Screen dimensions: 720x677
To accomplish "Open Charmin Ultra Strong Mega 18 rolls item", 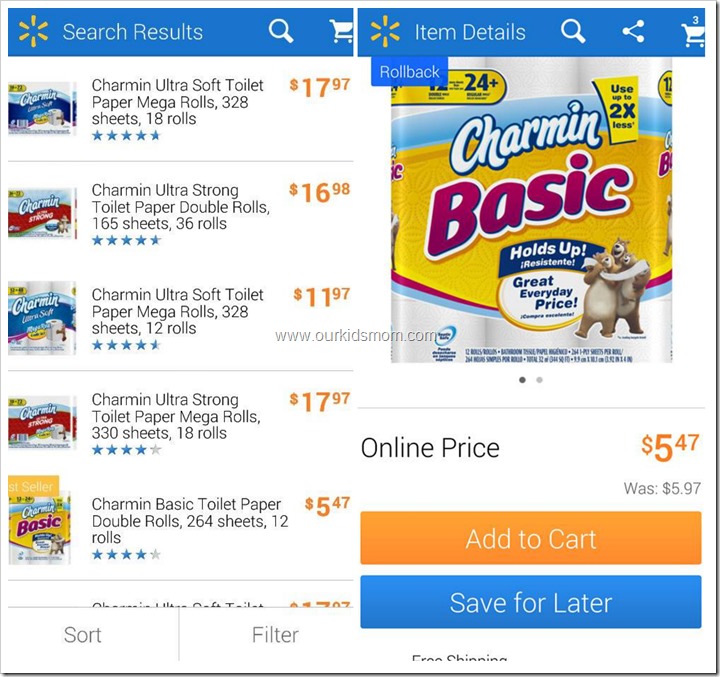I will (x=180, y=423).
